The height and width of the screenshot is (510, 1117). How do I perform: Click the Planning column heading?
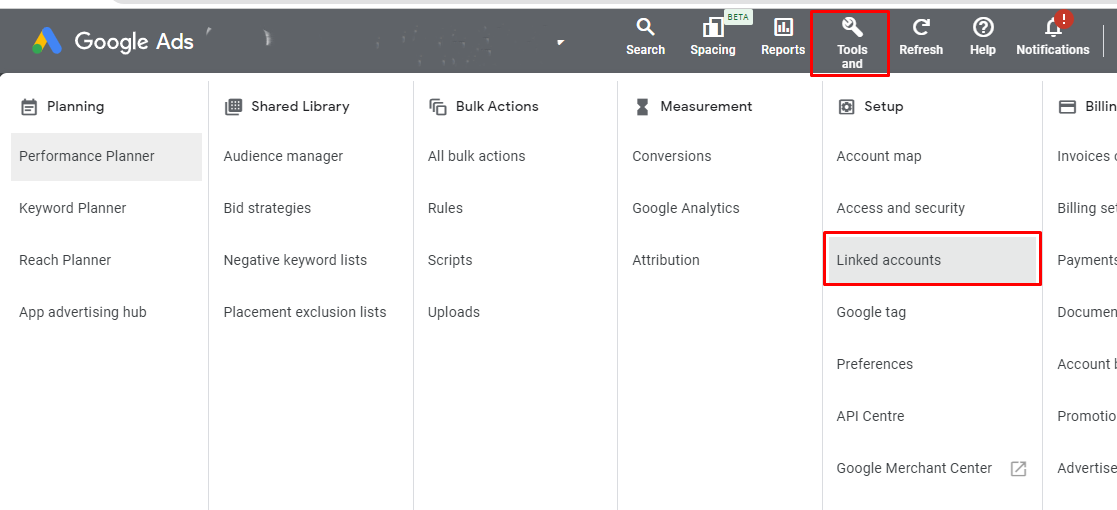coord(76,106)
